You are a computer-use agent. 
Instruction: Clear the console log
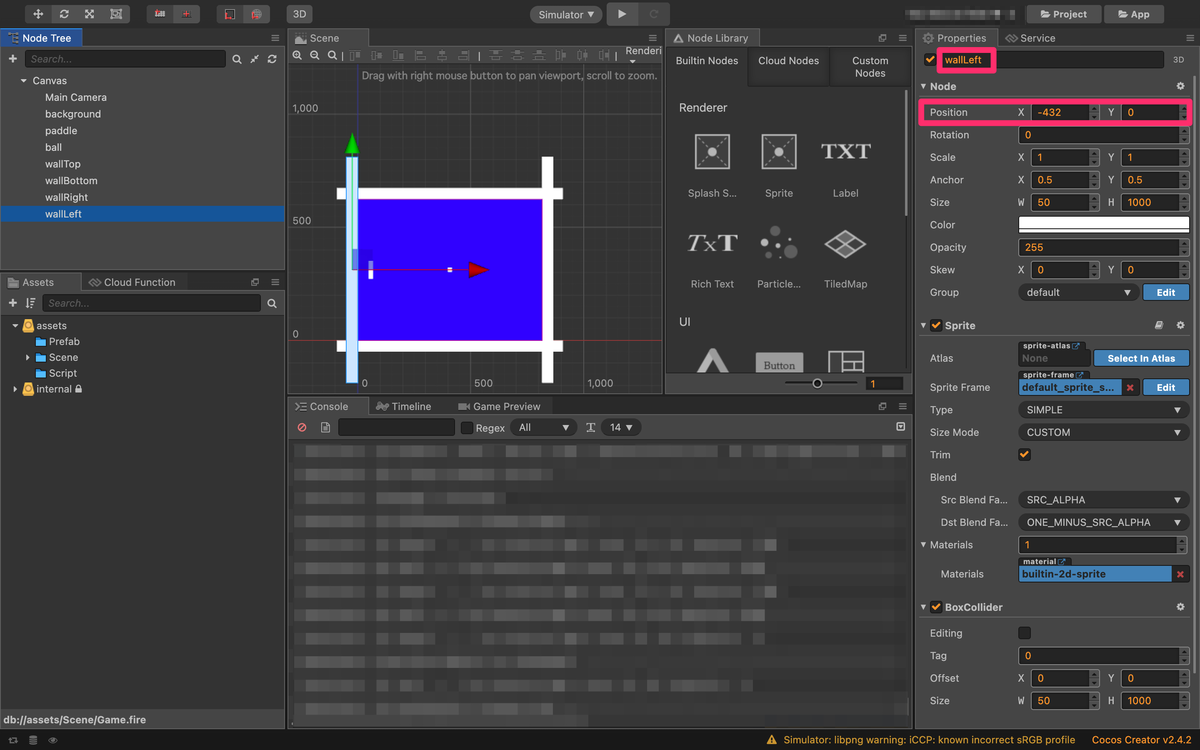302,427
